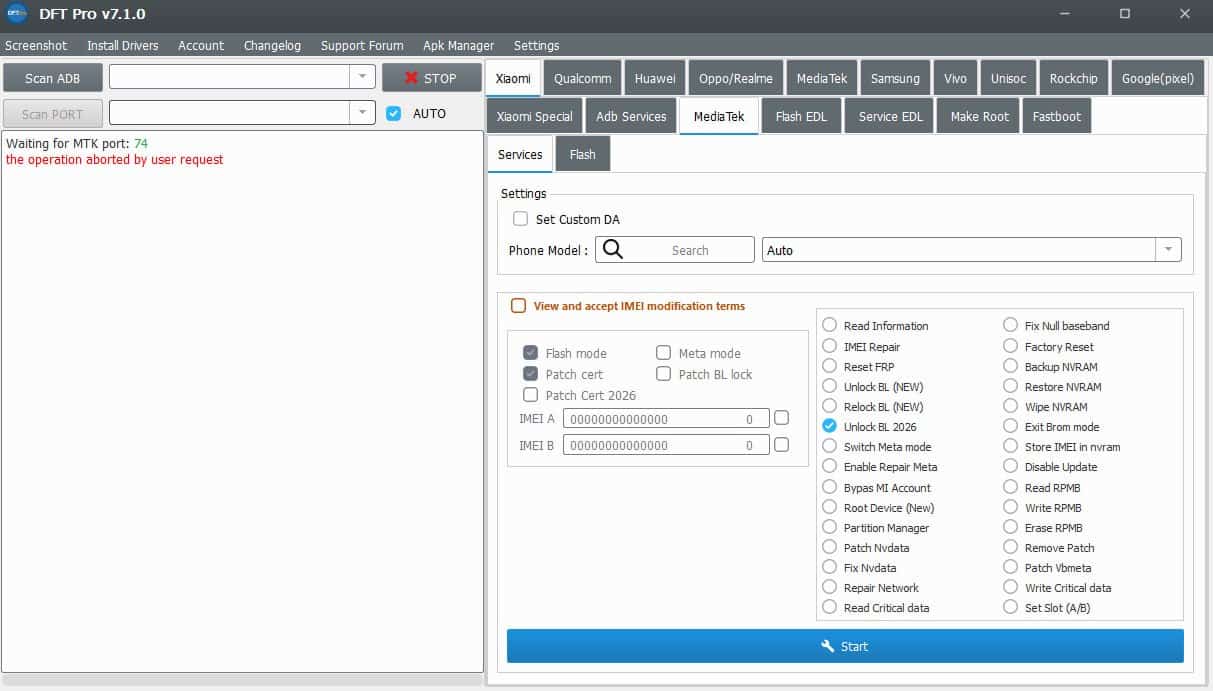The height and width of the screenshot is (691, 1213).
Task: Select Erase RPMB radio option
Action: [1011, 527]
